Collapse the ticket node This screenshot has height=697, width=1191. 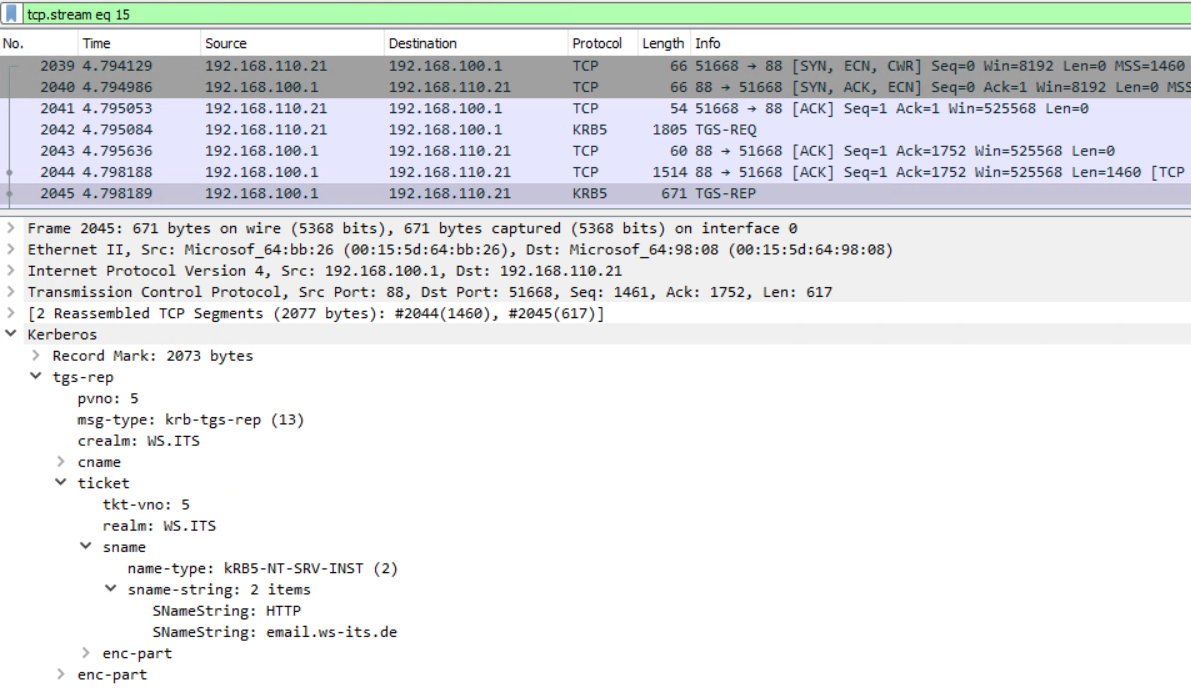click(x=61, y=483)
